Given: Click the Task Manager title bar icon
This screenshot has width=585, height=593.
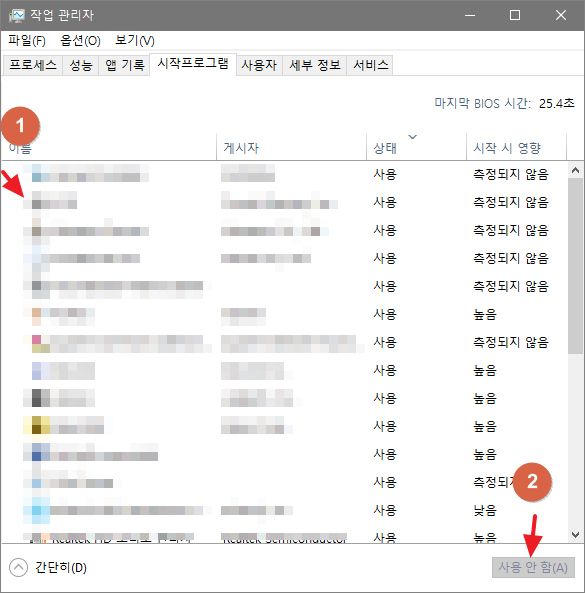Looking at the screenshot, I should coord(17,16).
